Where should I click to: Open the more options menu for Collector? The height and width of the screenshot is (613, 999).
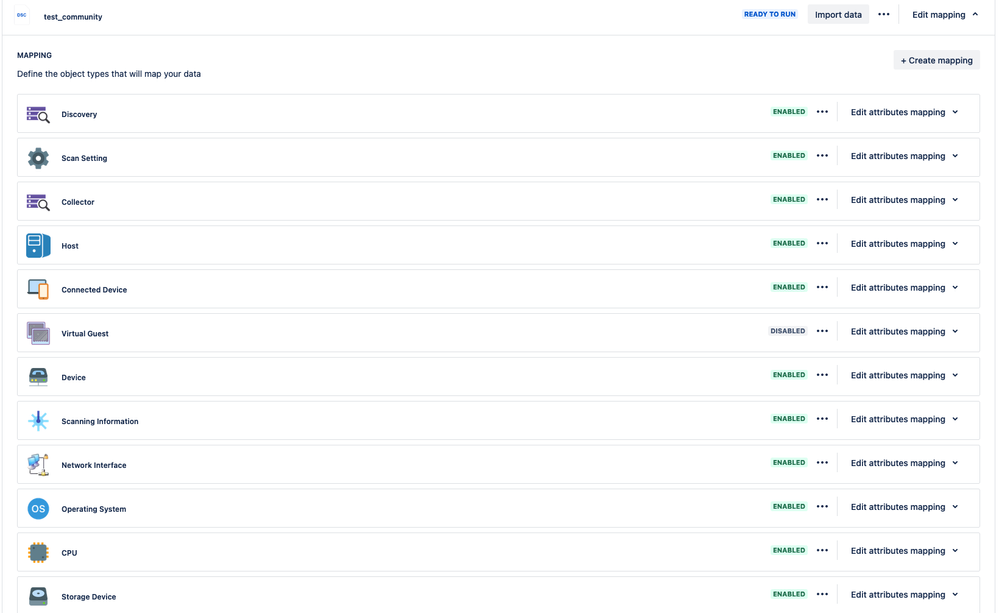[822, 199]
